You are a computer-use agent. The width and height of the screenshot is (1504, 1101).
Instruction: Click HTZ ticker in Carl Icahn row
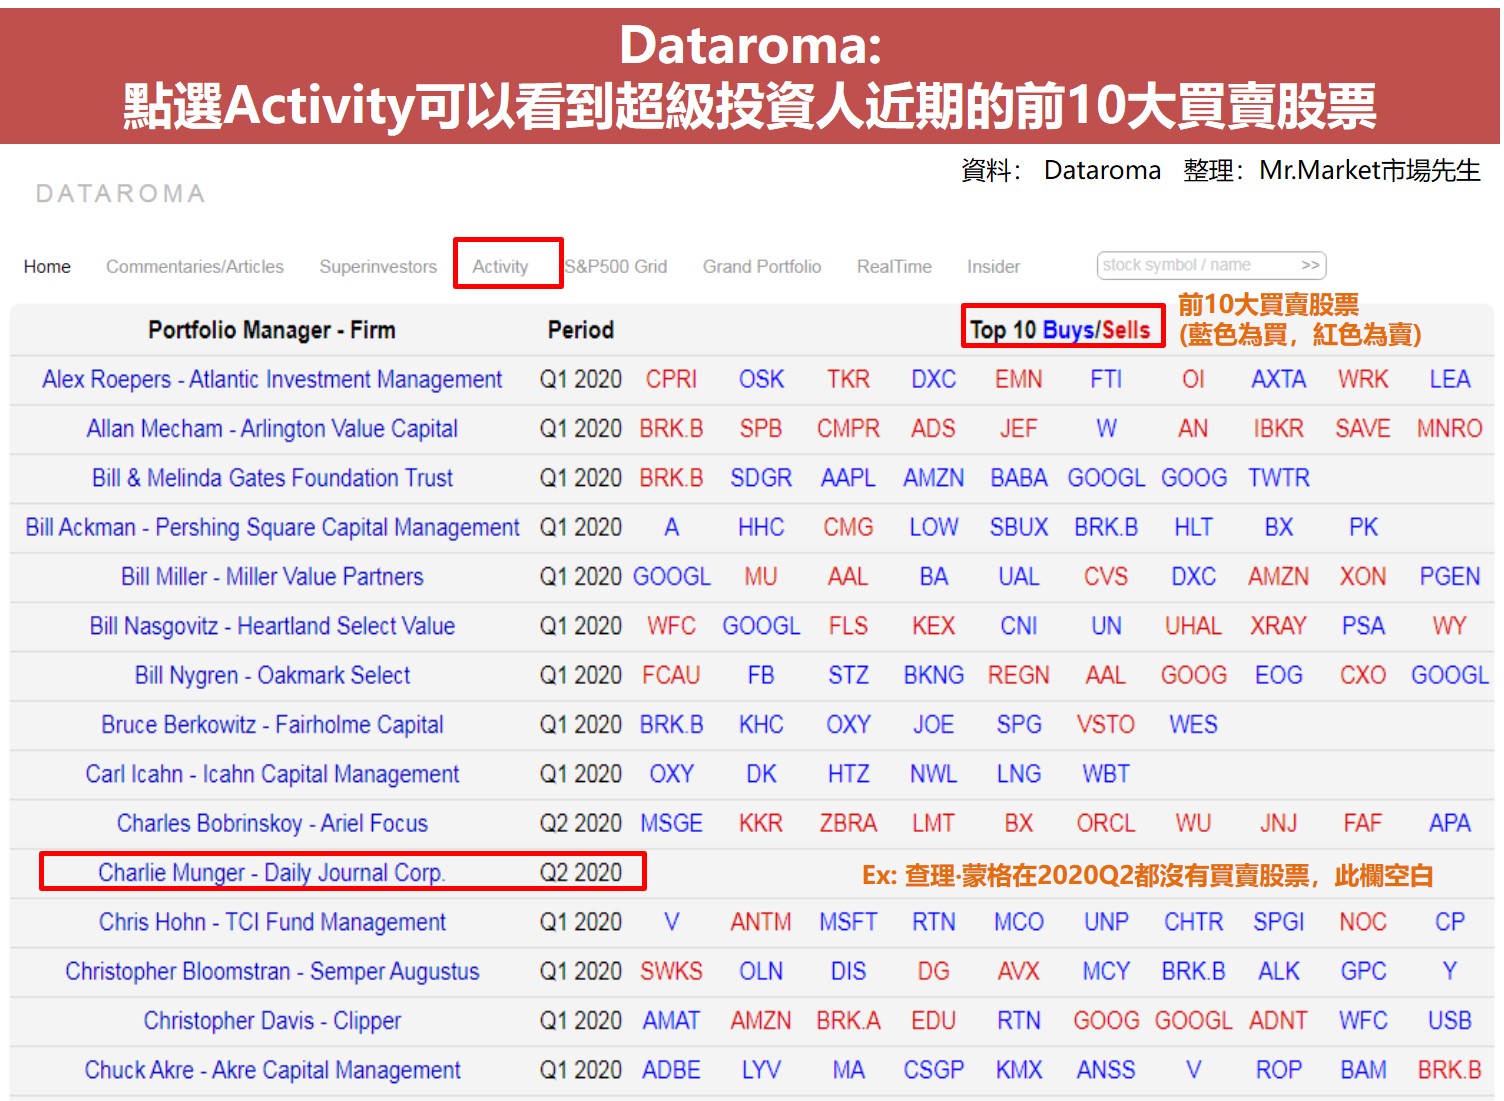[848, 774]
